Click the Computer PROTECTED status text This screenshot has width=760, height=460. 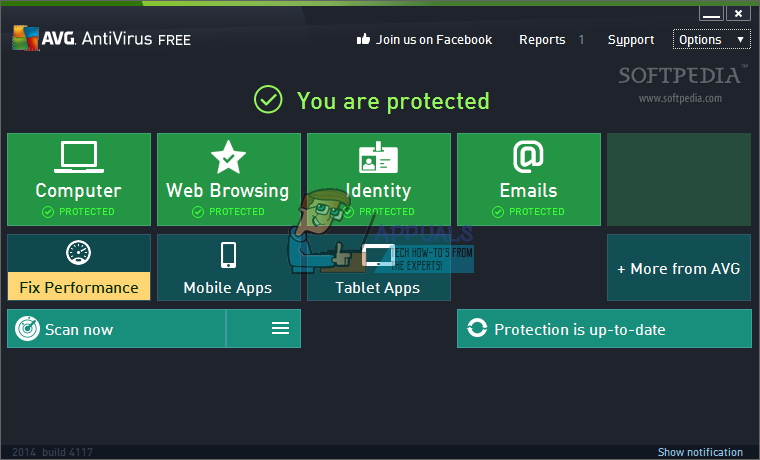click(87, 212)
